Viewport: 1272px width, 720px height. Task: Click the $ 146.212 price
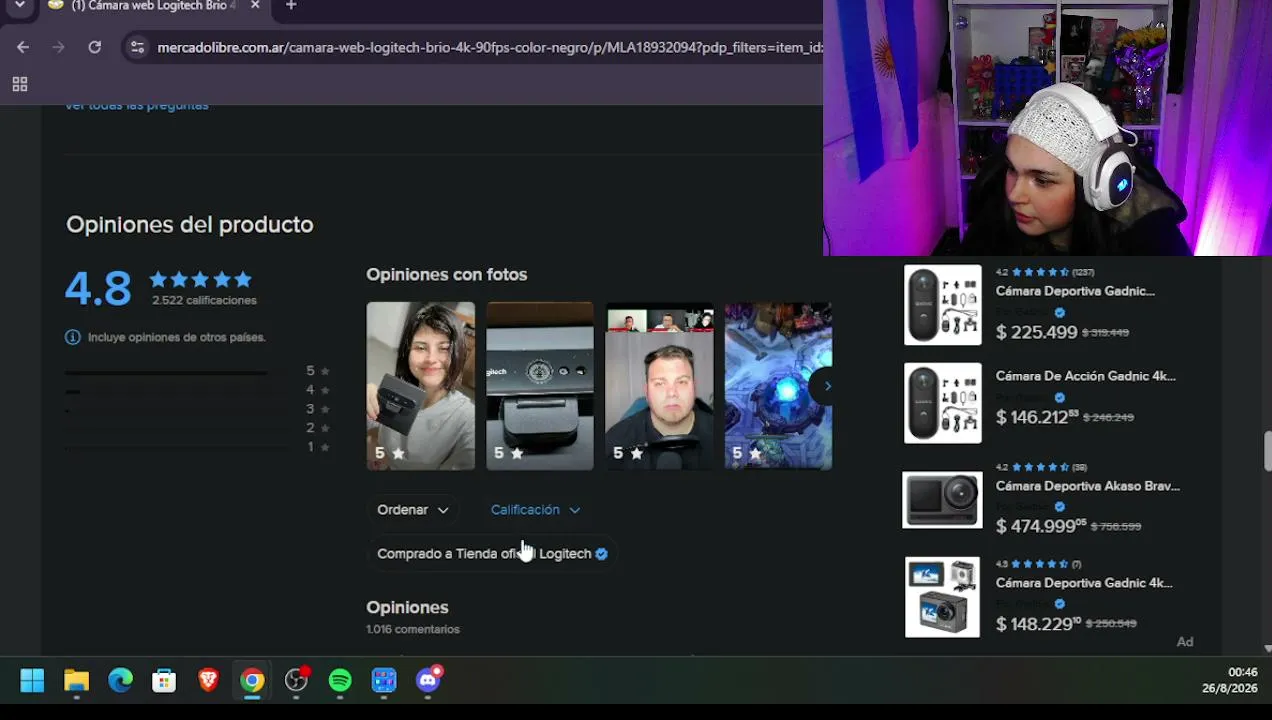[x=1036, y=417]
